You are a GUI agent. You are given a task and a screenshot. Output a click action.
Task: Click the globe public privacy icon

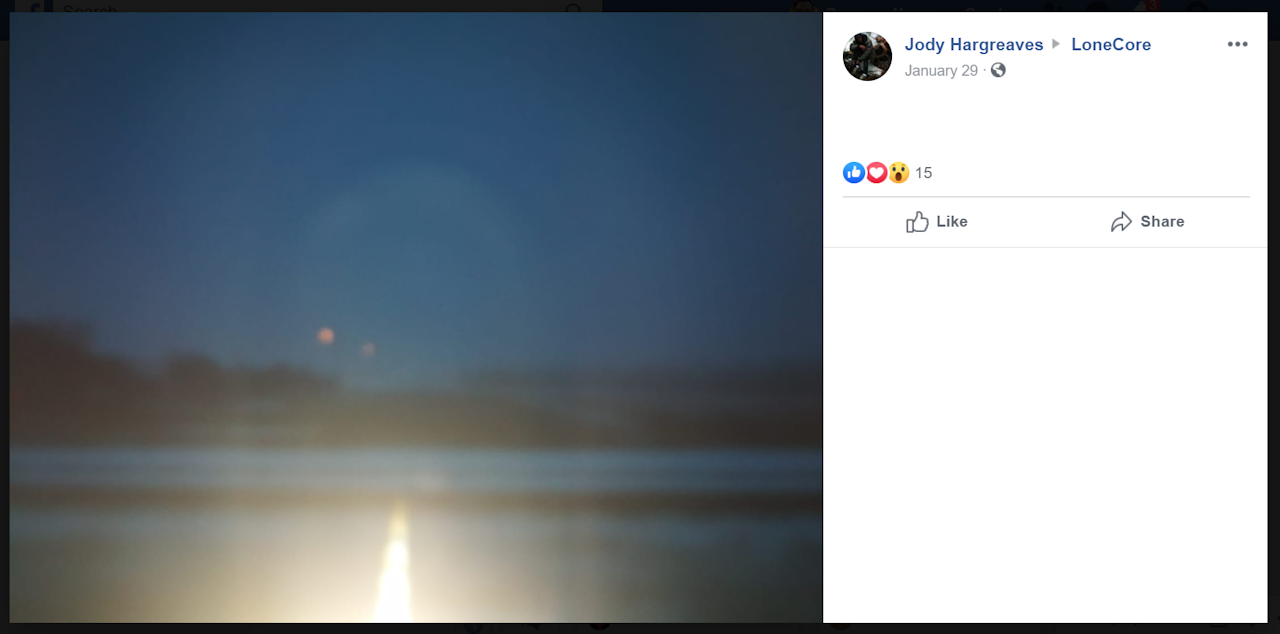[x=998, y=70]
